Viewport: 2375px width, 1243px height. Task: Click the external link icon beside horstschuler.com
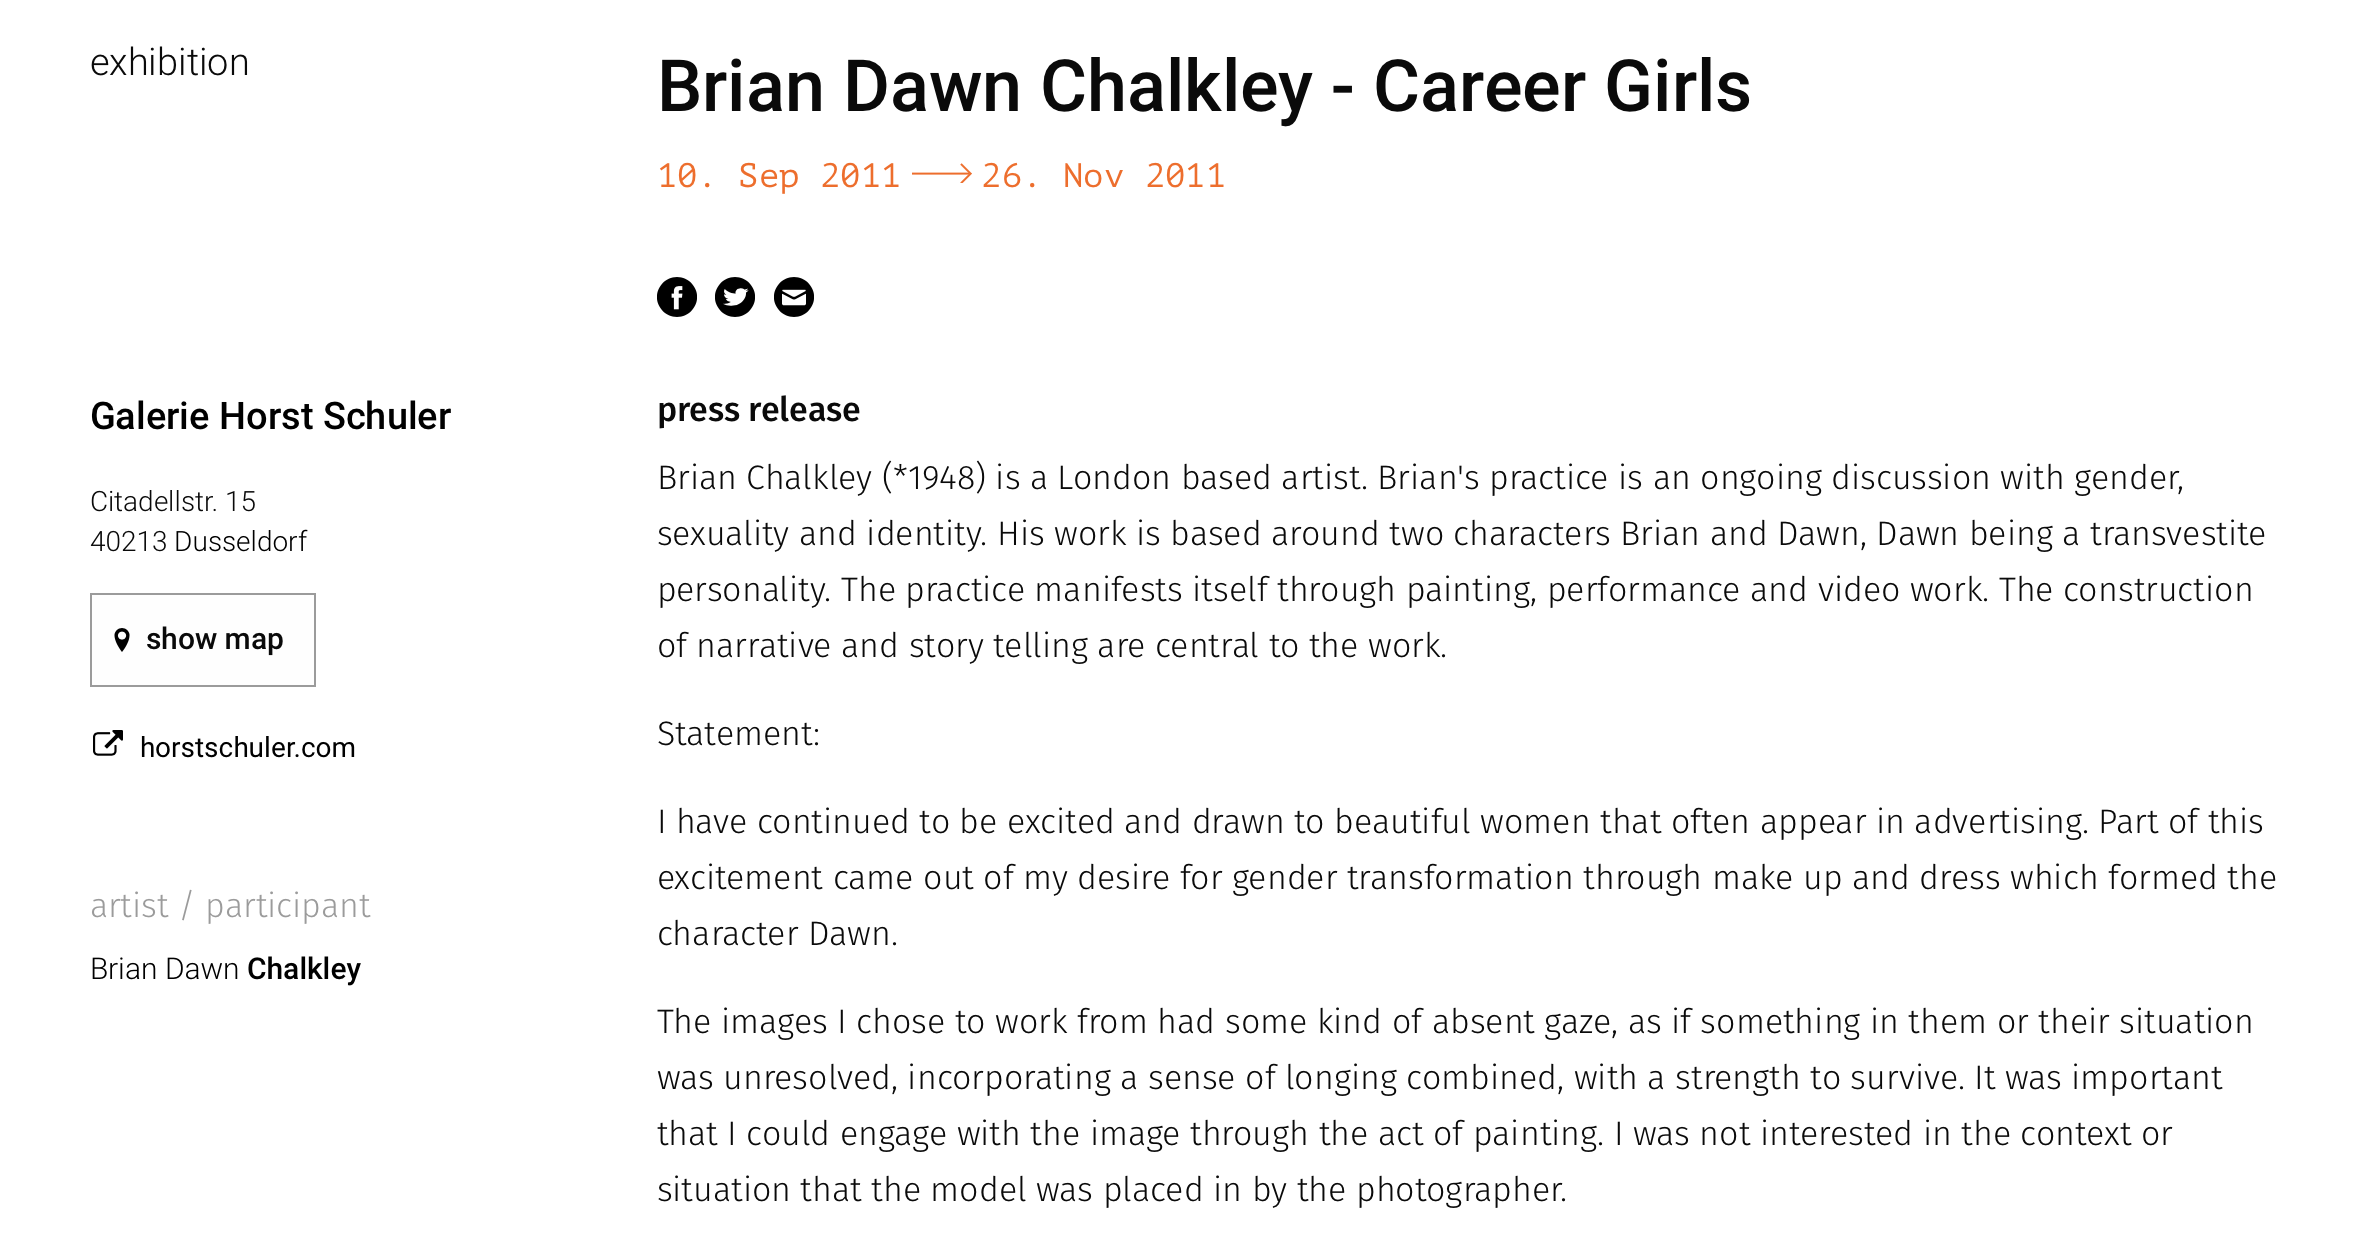pyautogui.click(x=107, y=744)
